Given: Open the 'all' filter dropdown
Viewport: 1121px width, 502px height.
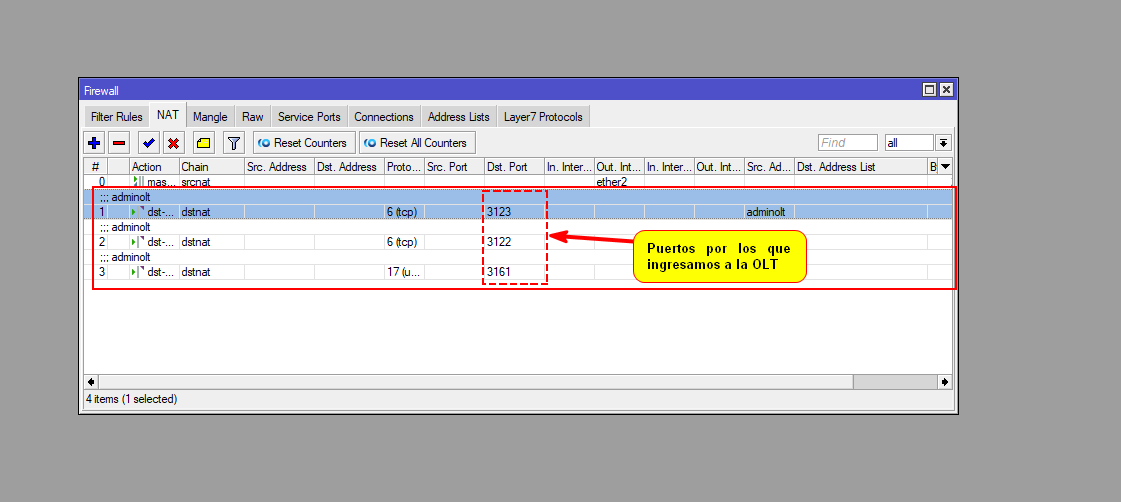Looking at the screenshot, I should 942,143.
